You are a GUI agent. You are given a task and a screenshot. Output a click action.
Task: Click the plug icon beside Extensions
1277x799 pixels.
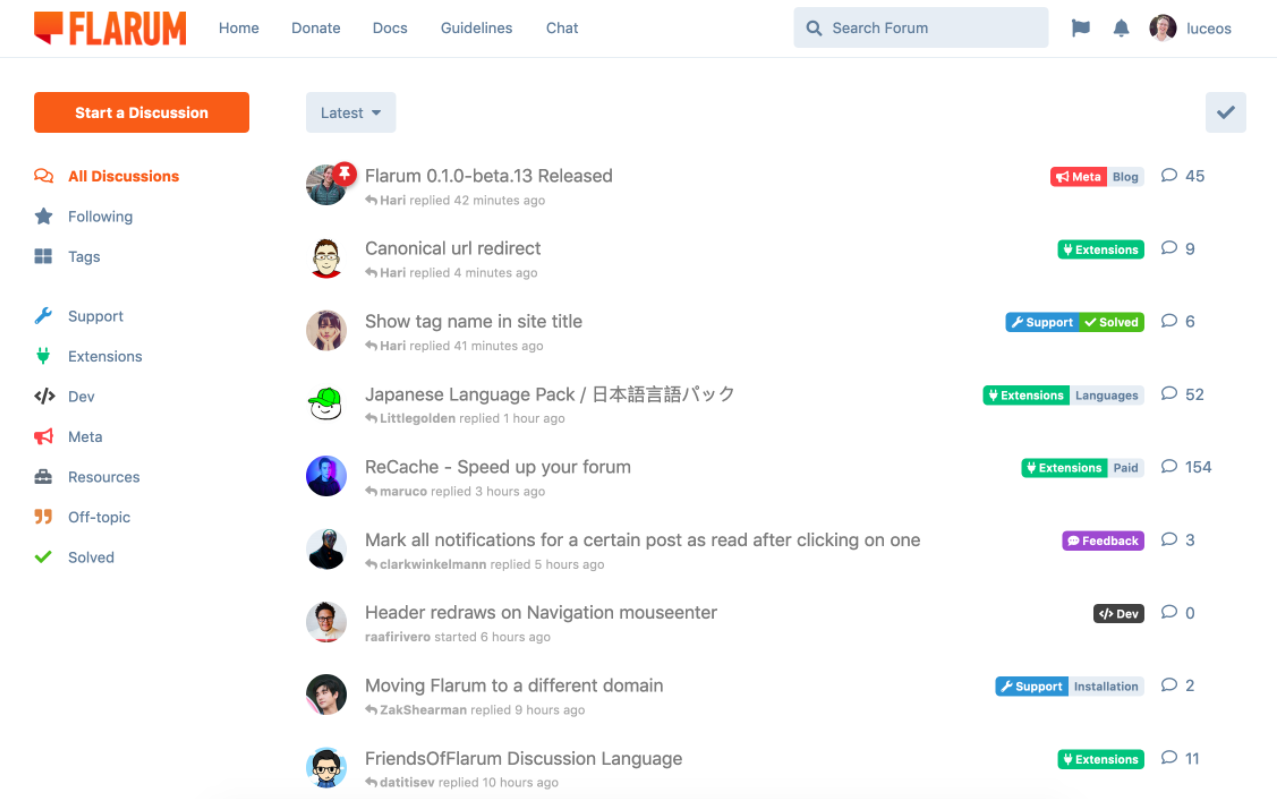point(42,356)
